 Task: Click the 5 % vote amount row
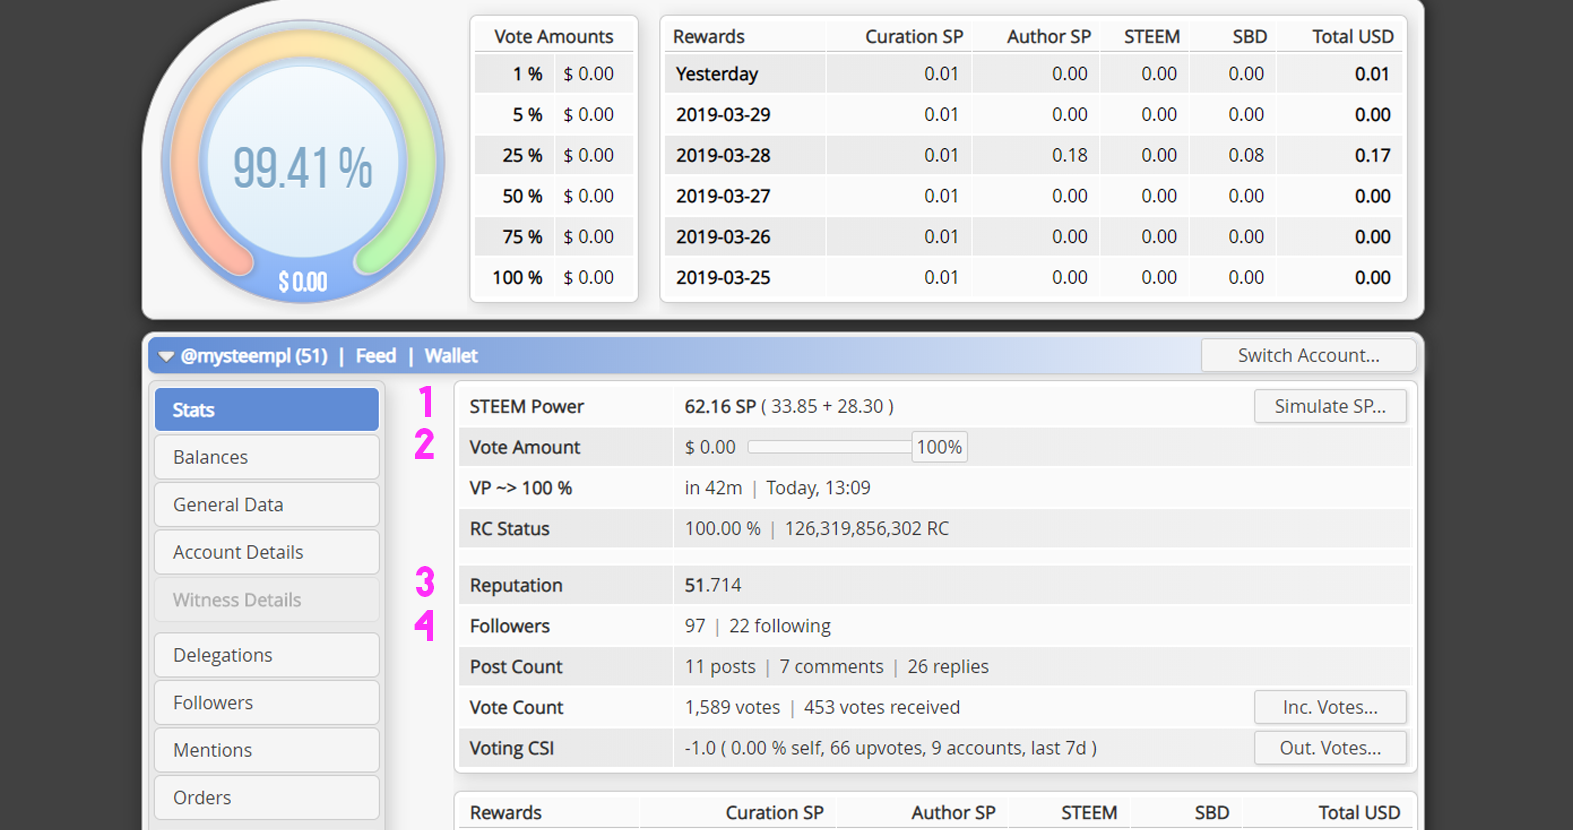click(x=554, y=115)
